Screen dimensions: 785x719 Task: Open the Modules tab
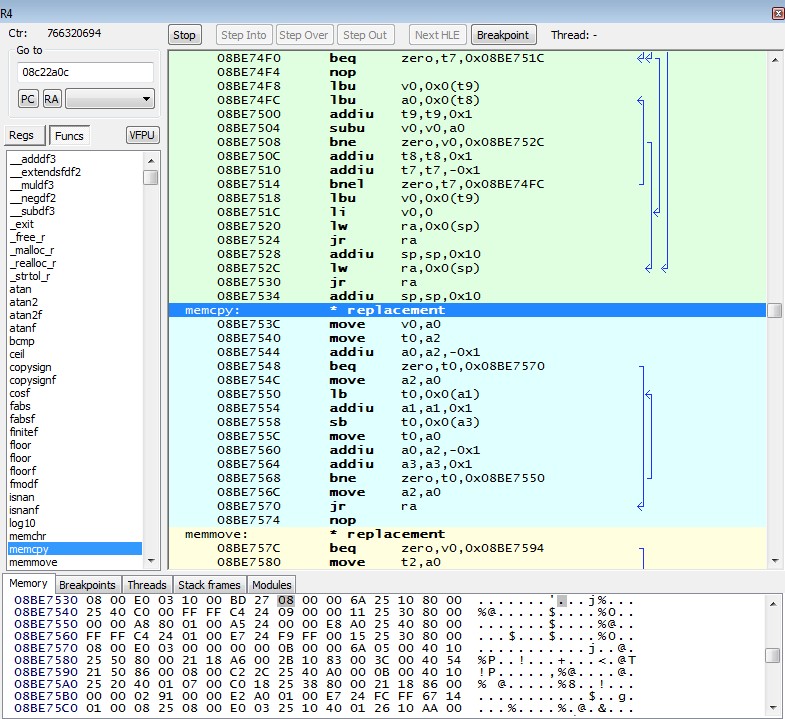[271, 585]
